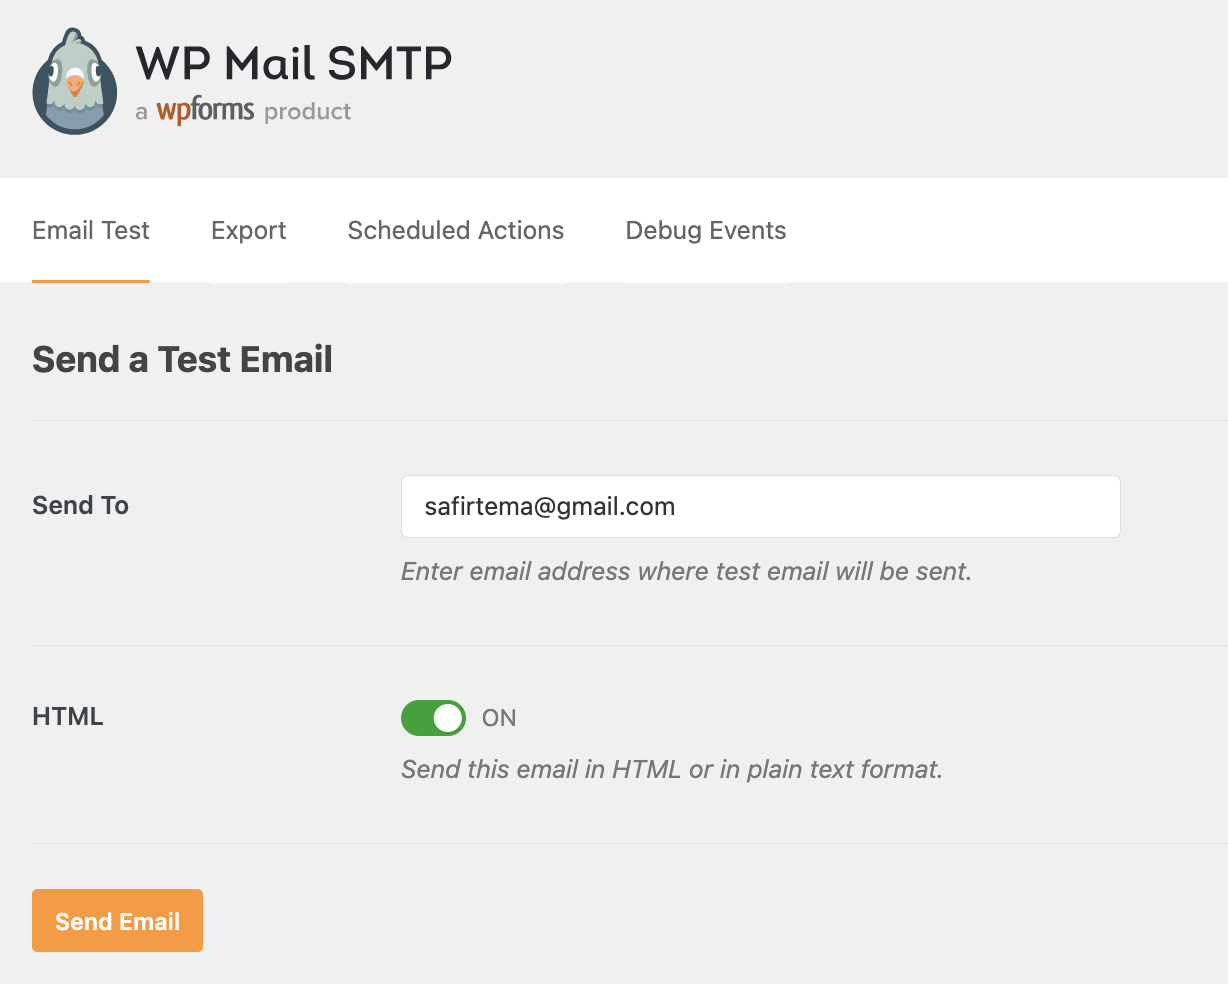Click the safirtema@gmail.com address text
The image size is (1228, 984).
[550, 506]
